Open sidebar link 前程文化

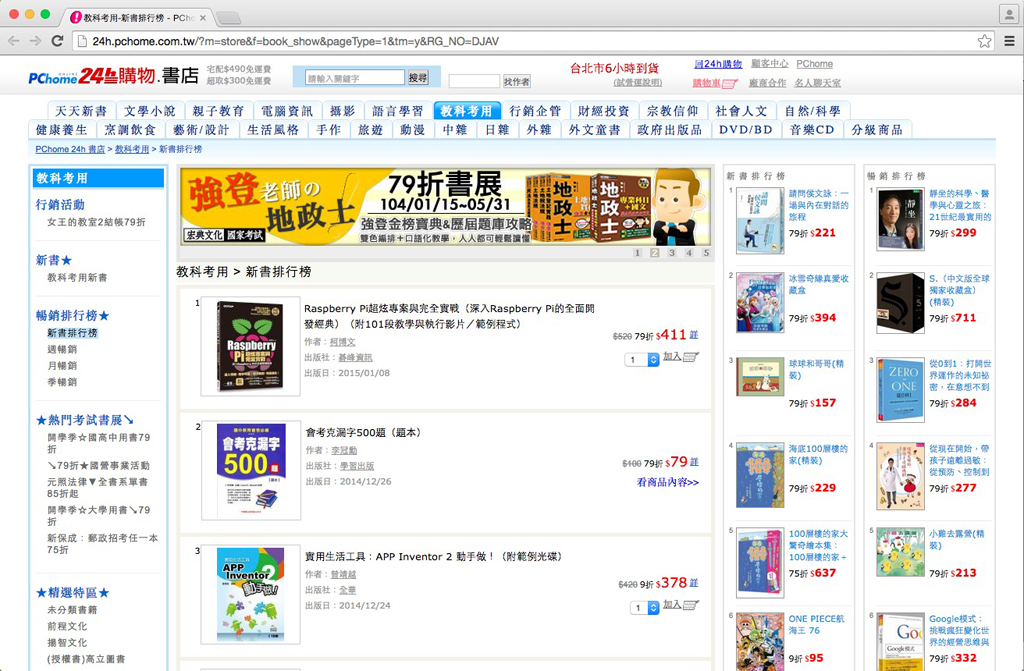(x=67, y=626)
